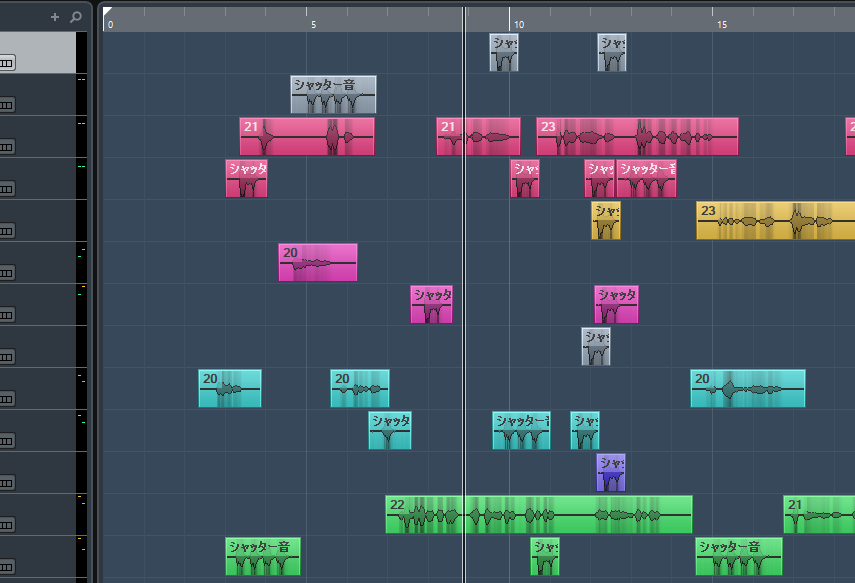855x583 pixels.
Task: Select the small purple シャッ clip
Action: coord(611,472)
